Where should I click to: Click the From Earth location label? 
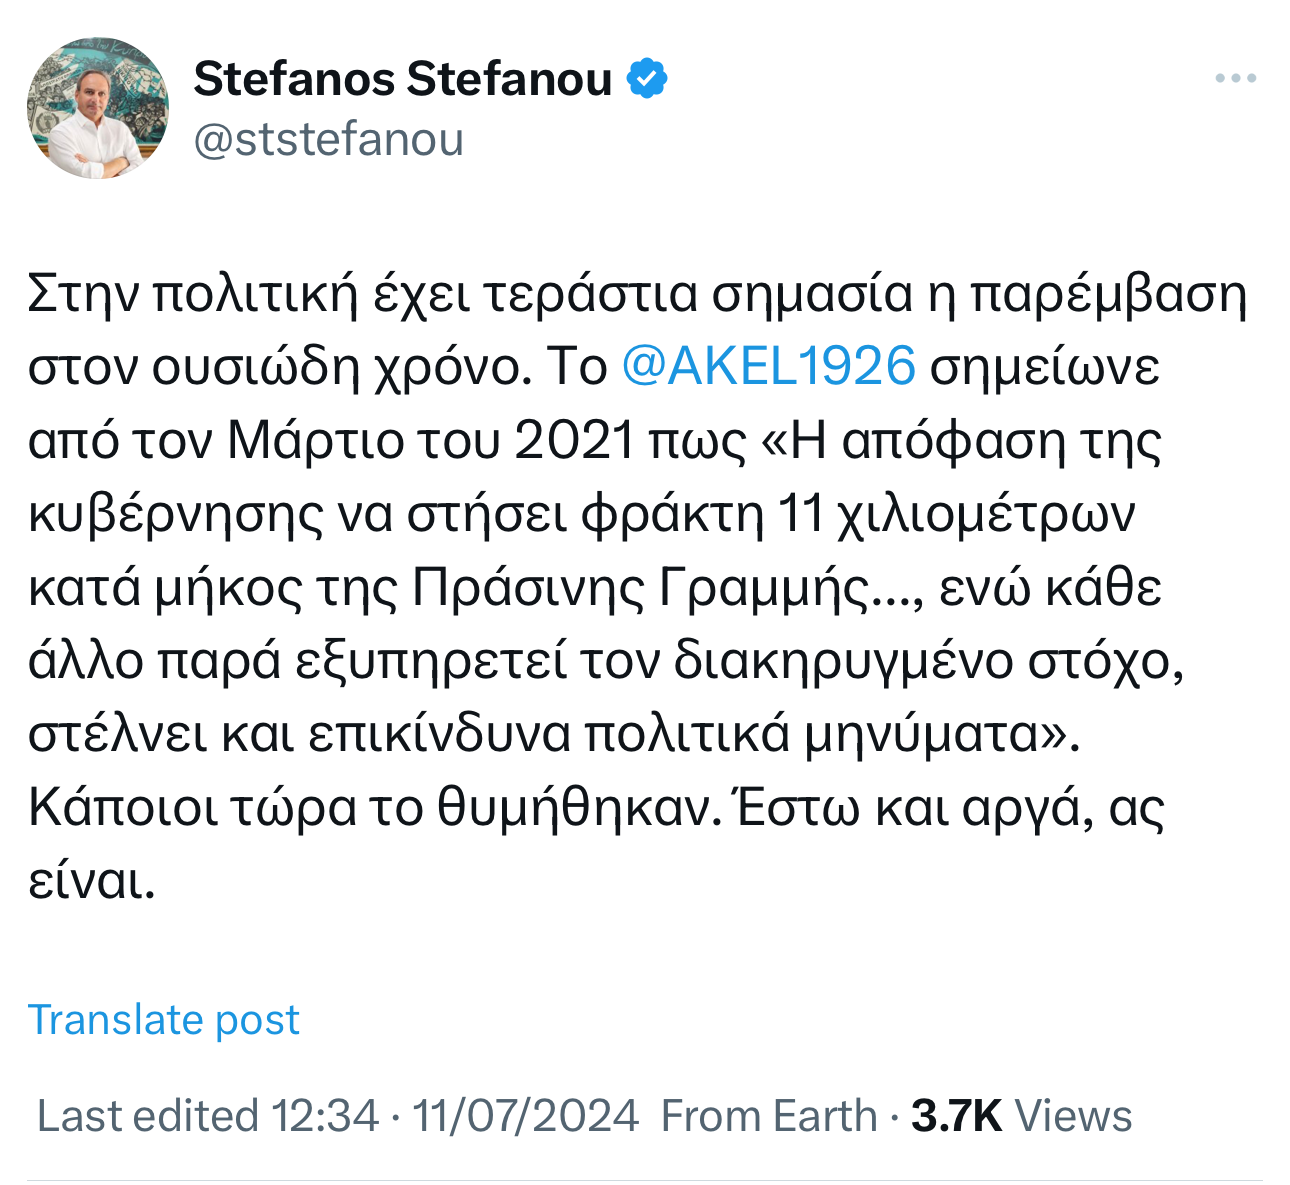pos(770,1115)
